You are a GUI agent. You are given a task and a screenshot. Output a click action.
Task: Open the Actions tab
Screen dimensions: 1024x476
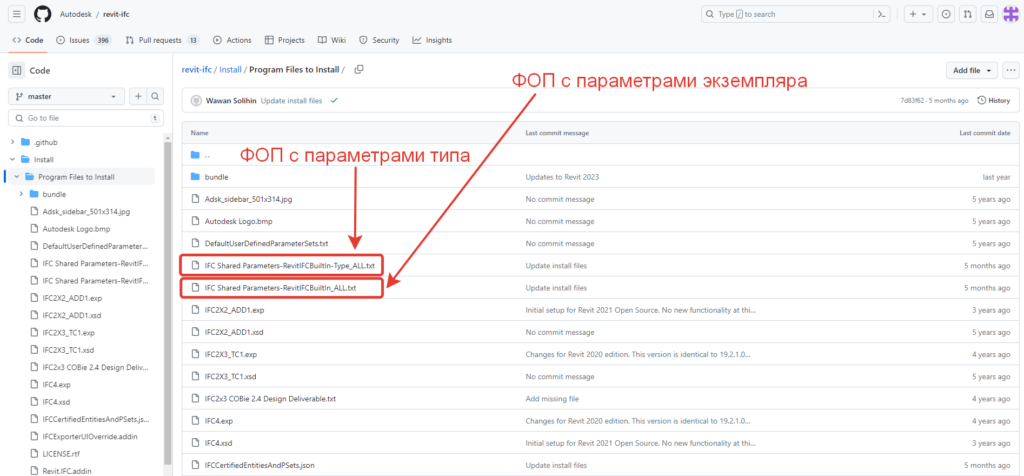tap(232, 40)
